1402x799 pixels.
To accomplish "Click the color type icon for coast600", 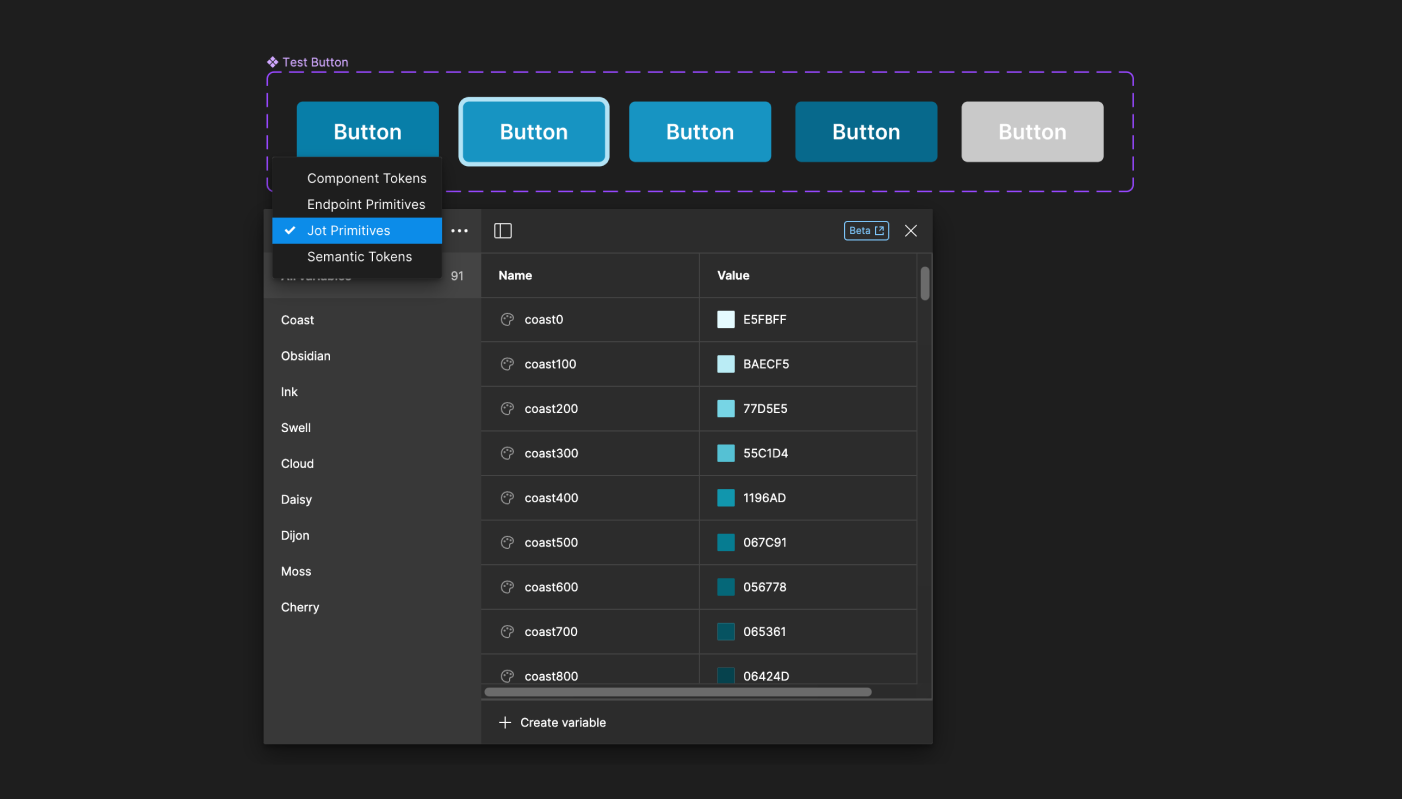I will pos(507,587).
